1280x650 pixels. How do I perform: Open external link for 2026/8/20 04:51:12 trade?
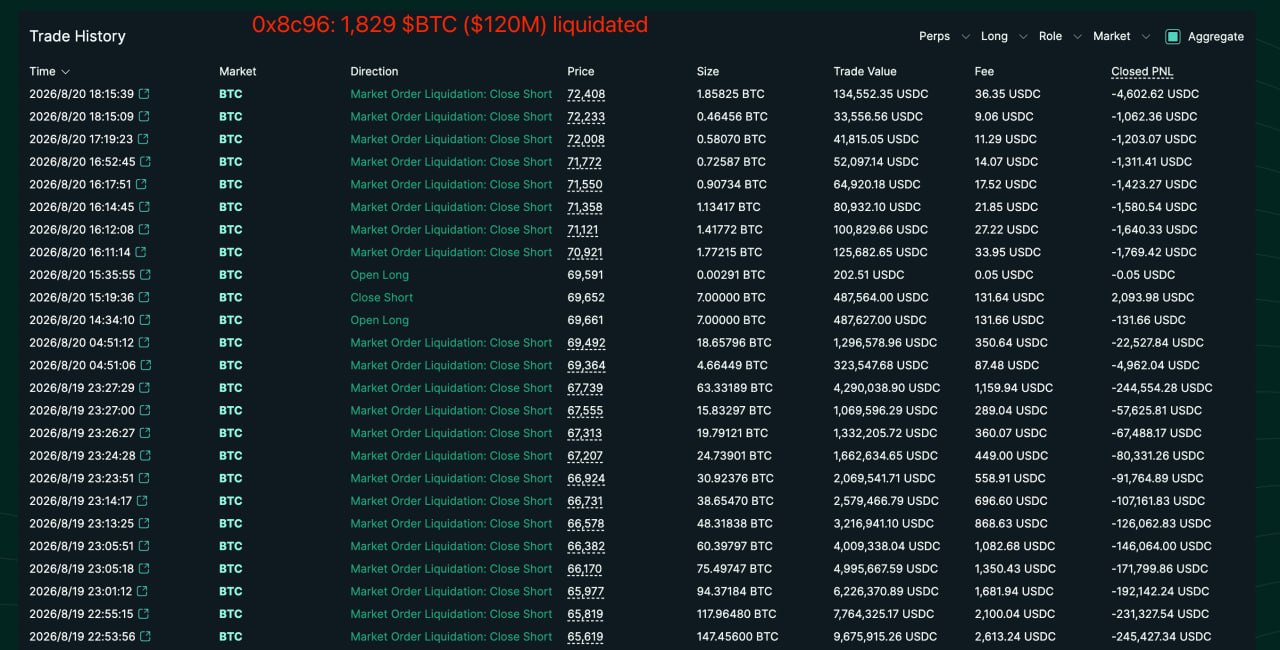[144, 343]
